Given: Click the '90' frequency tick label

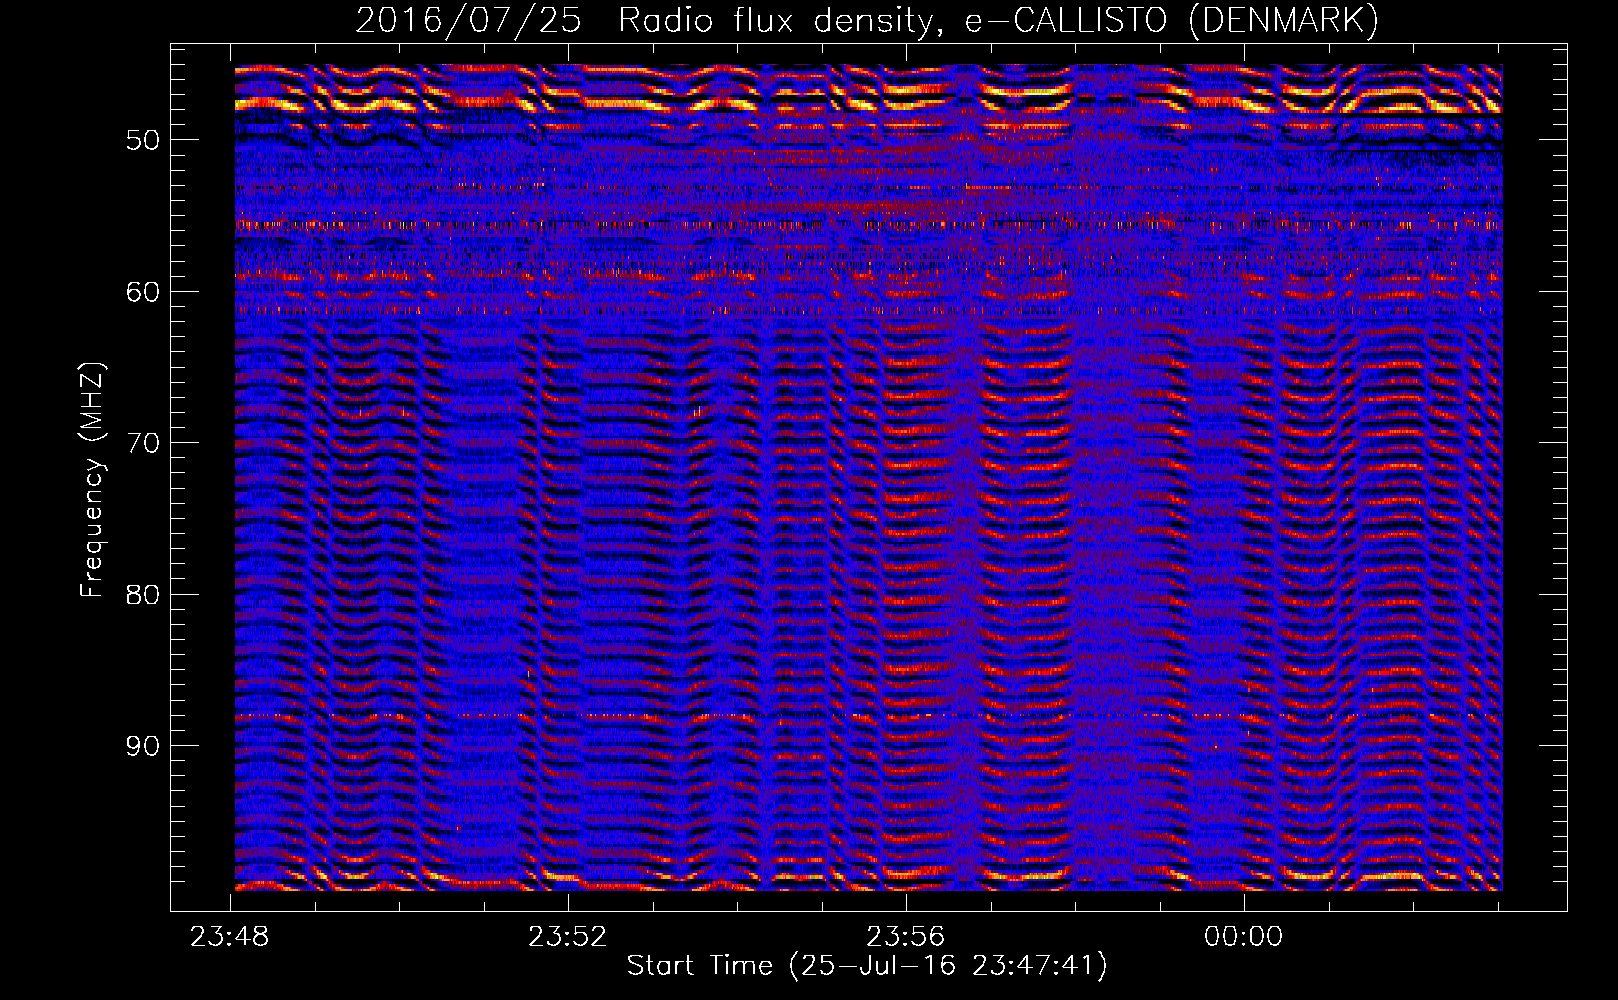Looking at the screenshot, I should 143,747.
